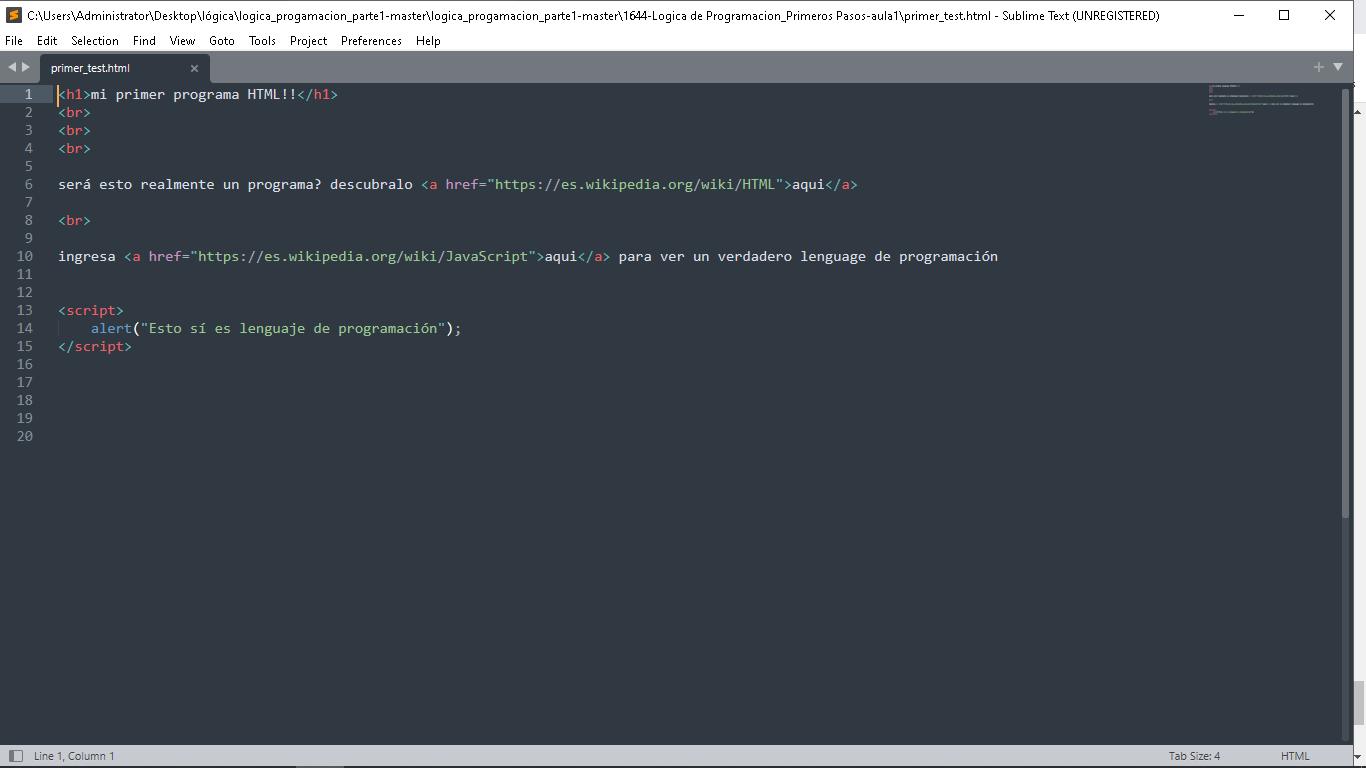Open the Find menu
Image resolution: width=1366 pixels, height=768 pixels.
pos(144,41)
